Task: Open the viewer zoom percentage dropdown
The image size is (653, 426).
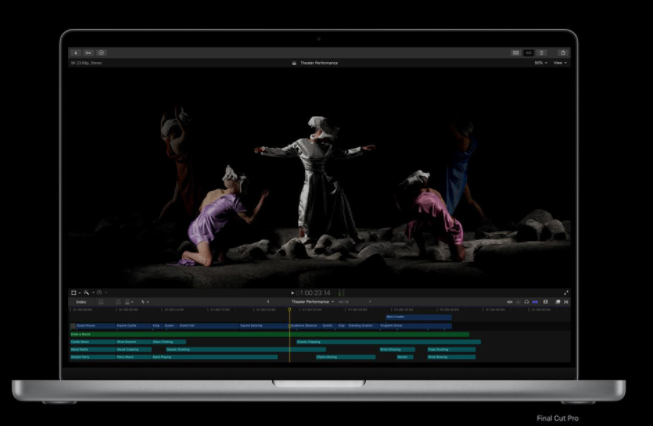Action: point(539,63)
